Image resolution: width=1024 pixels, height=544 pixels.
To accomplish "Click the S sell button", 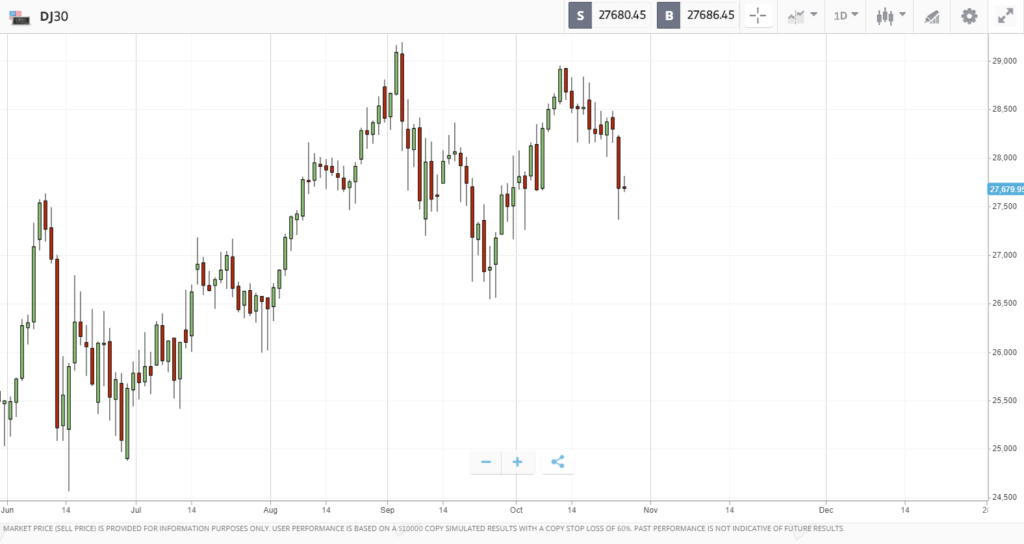I will 580,16.
